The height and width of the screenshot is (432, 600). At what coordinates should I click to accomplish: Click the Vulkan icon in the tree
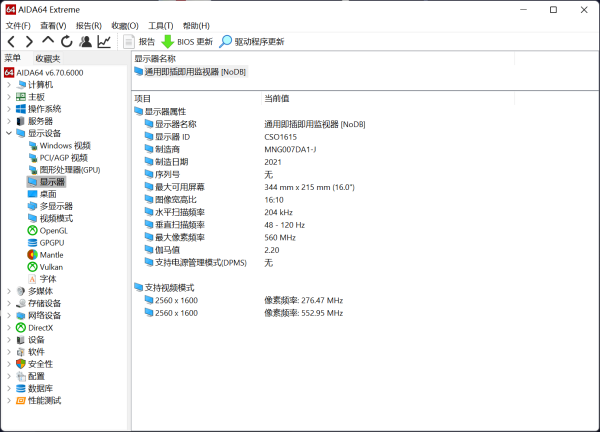pyautogui.click(x=33, y=267)
